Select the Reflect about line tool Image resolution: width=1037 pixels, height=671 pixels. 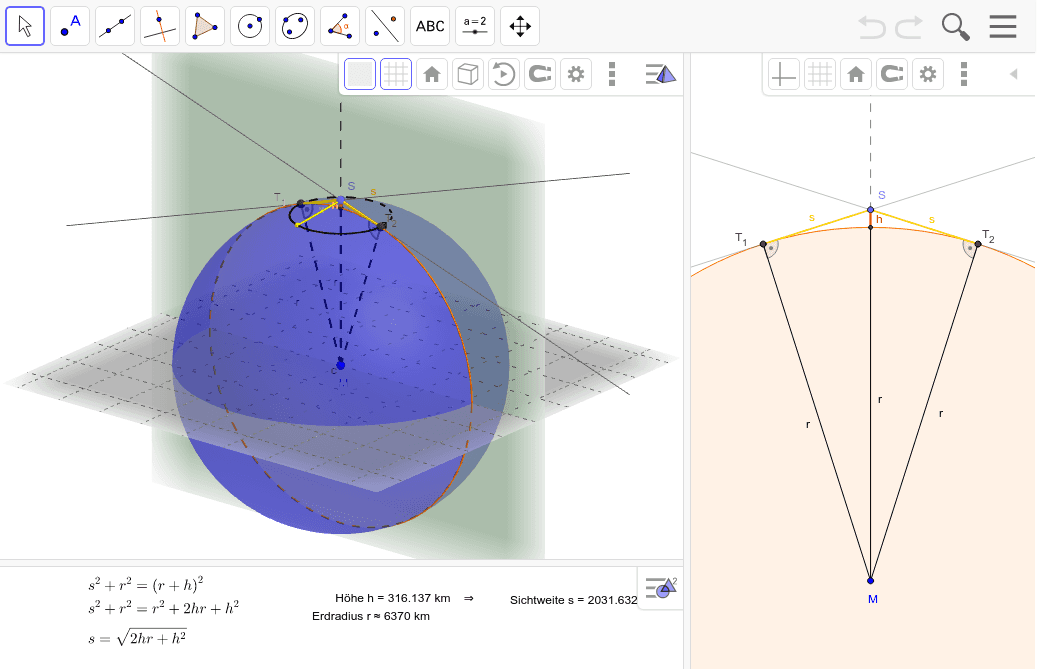click(385, 26)
